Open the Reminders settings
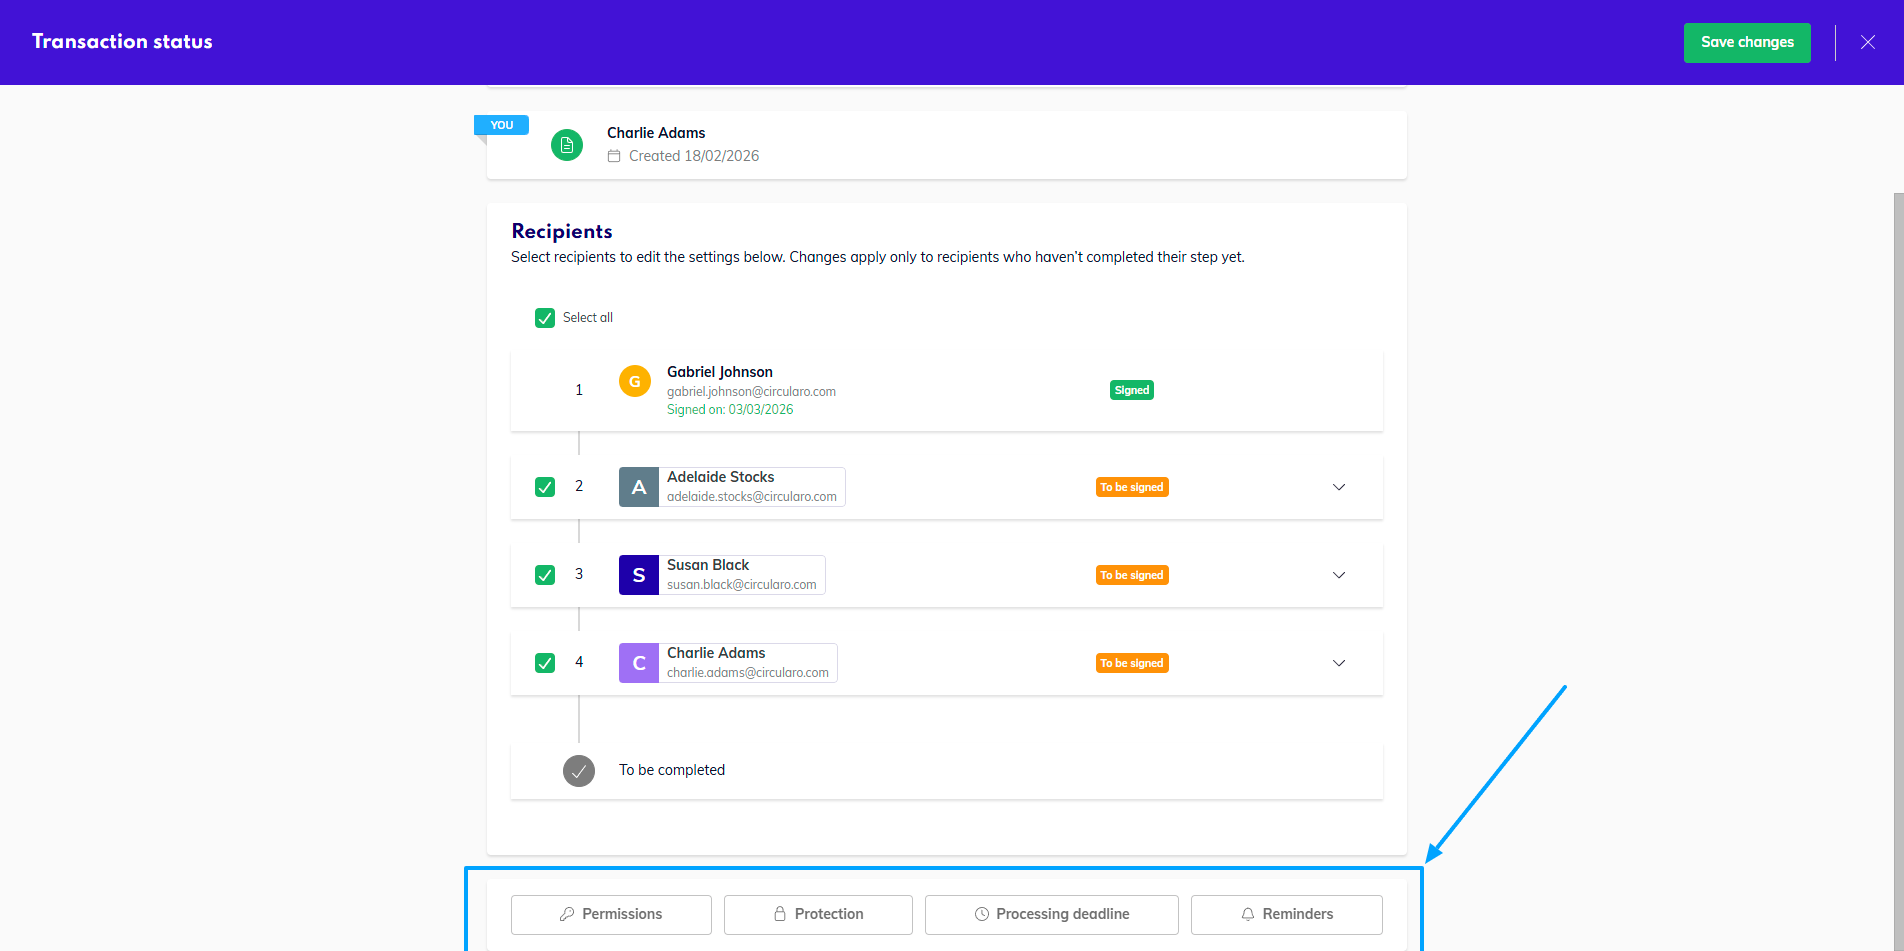 coord(1286,914)
